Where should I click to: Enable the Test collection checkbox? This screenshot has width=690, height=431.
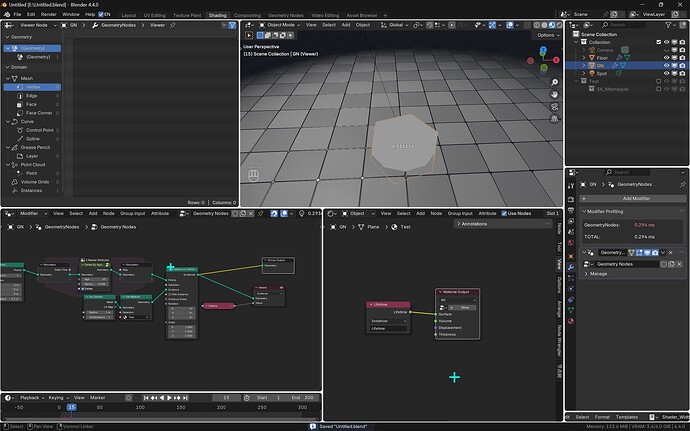[659, 81]
